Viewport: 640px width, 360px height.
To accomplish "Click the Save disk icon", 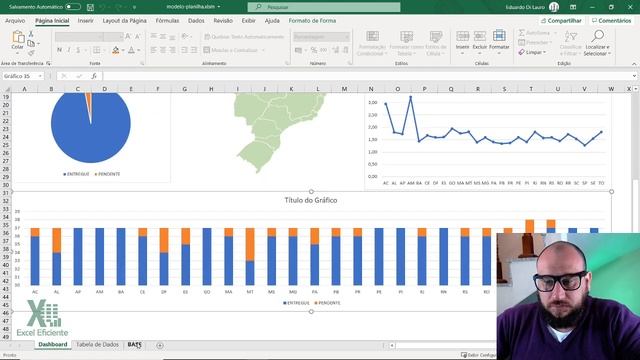I will (x=91, y=7).
